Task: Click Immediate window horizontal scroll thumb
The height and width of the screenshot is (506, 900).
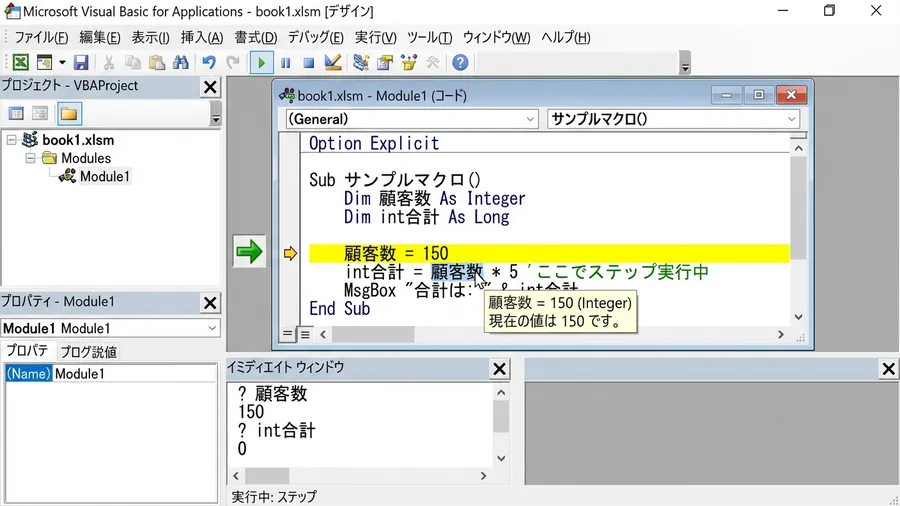Action: tap(267, 476)
